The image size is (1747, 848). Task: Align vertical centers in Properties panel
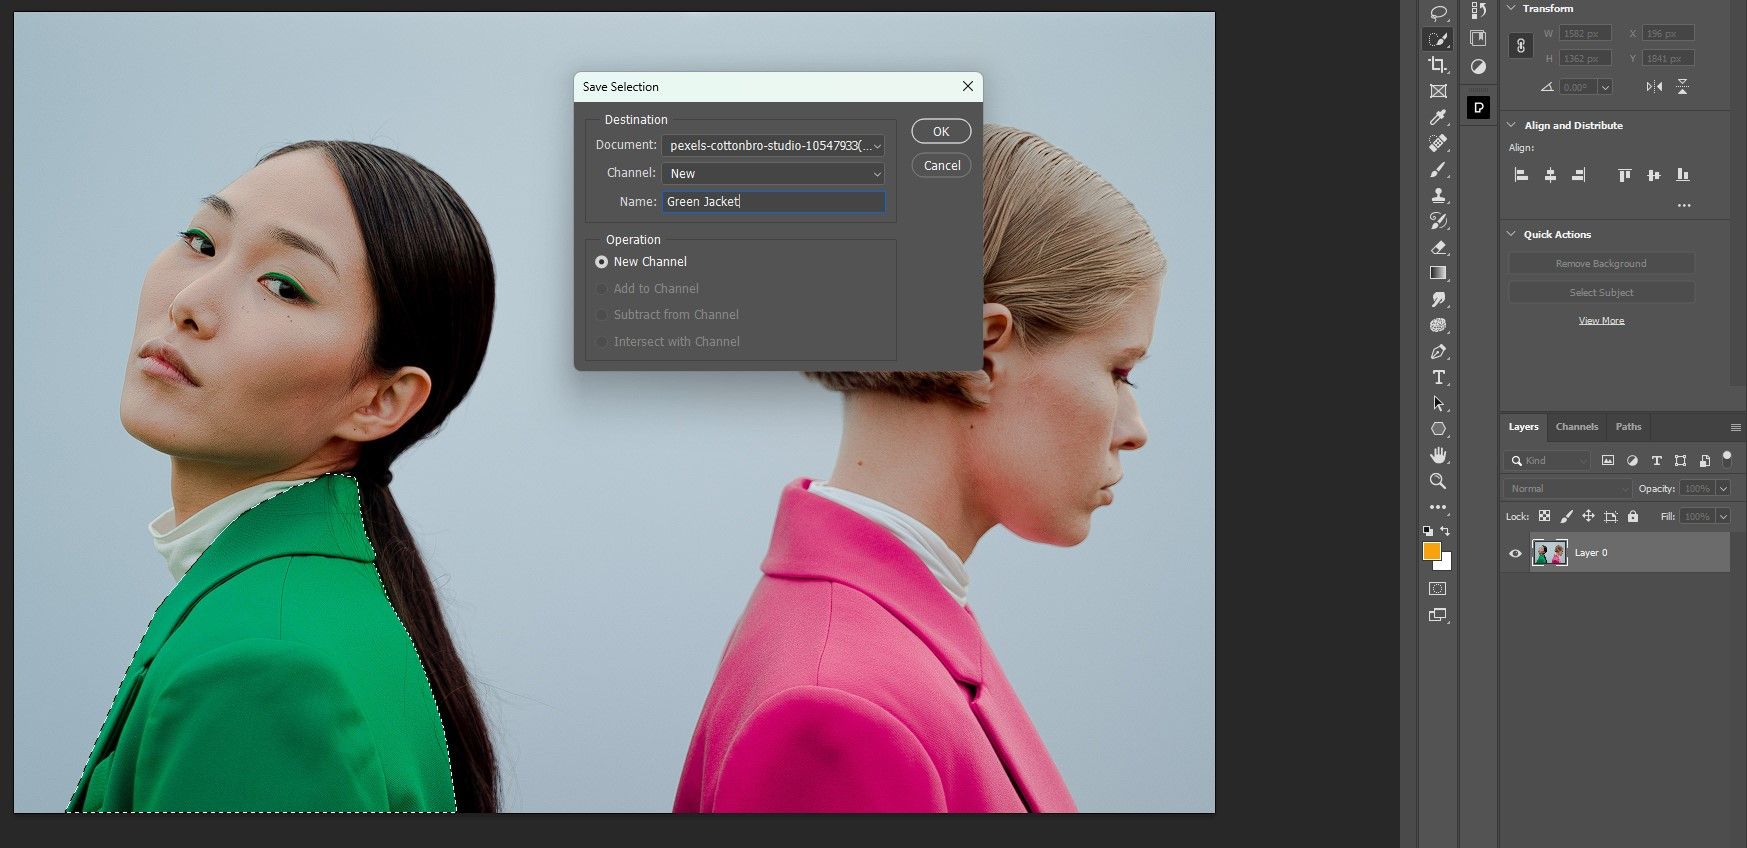point(1654,175)
